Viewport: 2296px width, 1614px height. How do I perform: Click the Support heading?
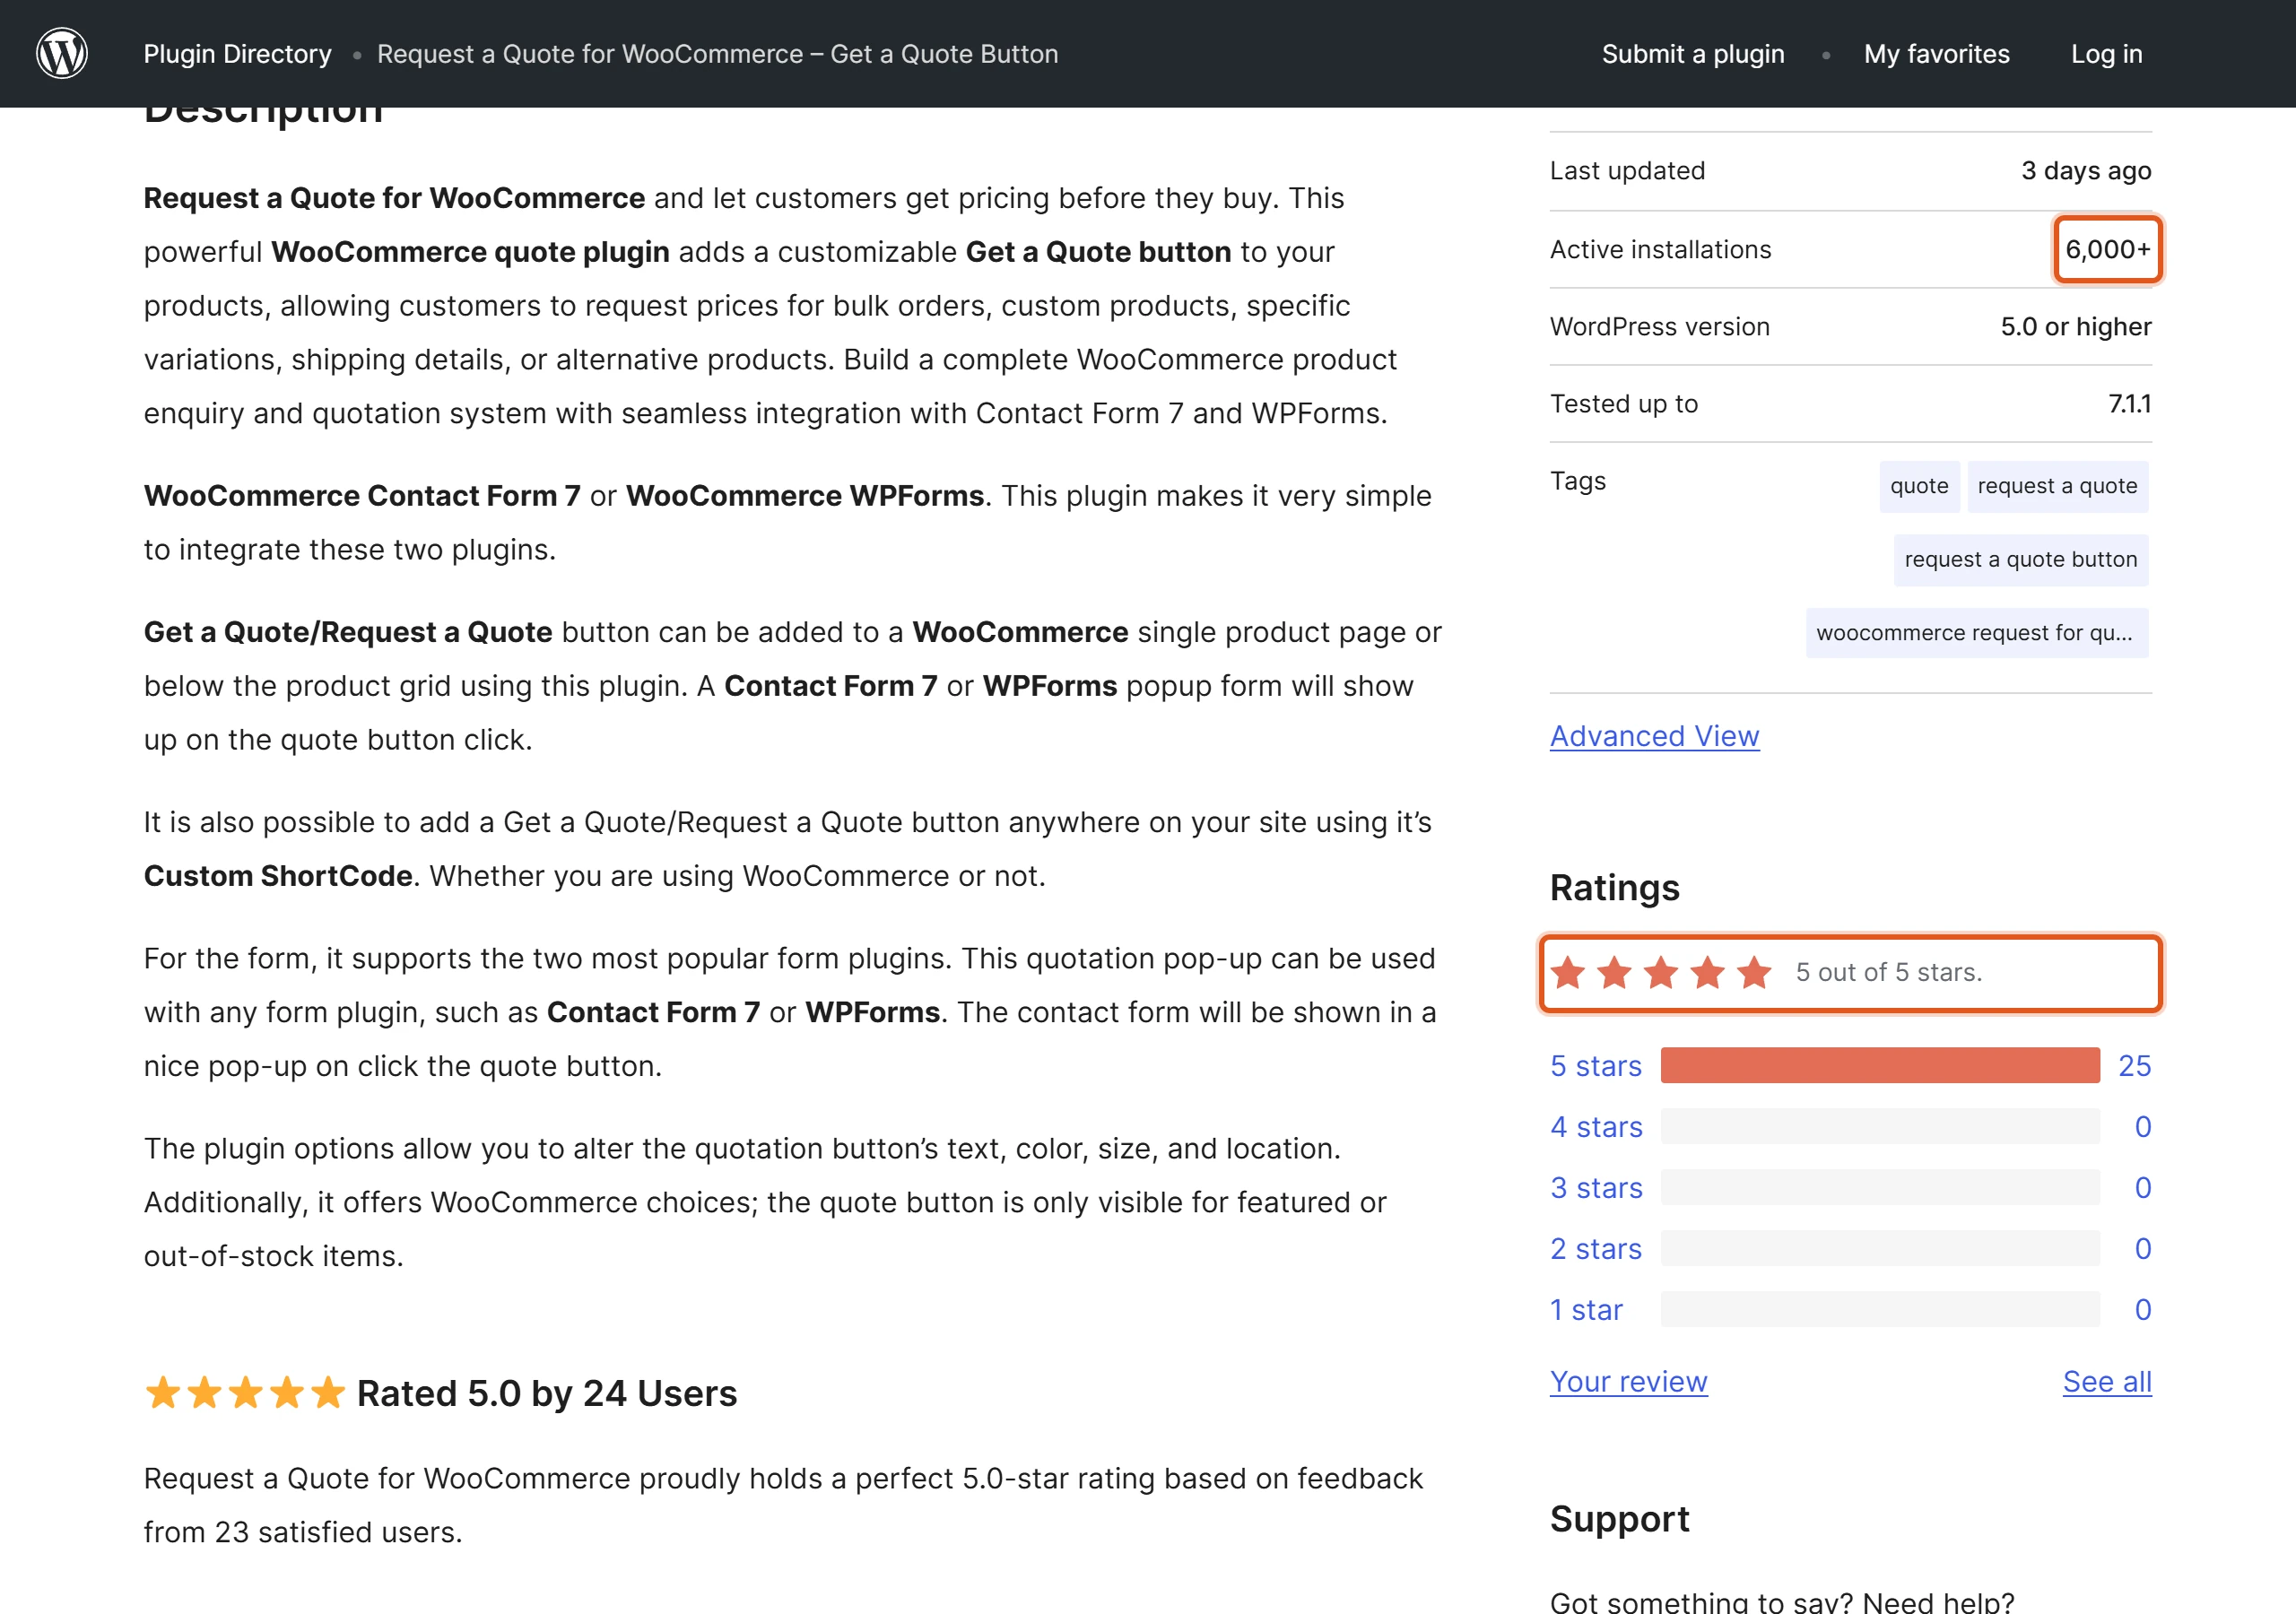(1620, 1519)
